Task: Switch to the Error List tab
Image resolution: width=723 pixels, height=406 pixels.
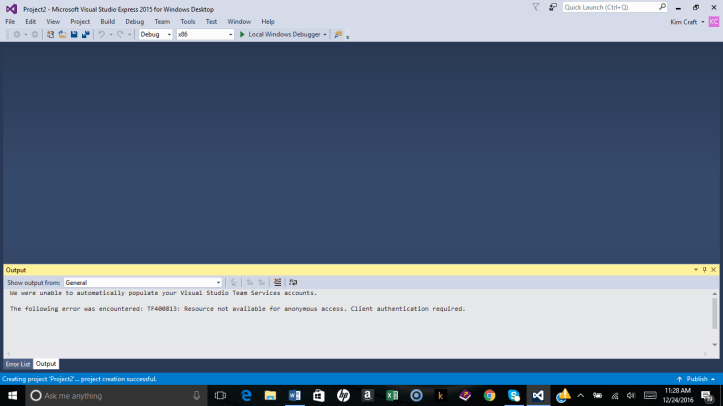Action: coord(18,364)
